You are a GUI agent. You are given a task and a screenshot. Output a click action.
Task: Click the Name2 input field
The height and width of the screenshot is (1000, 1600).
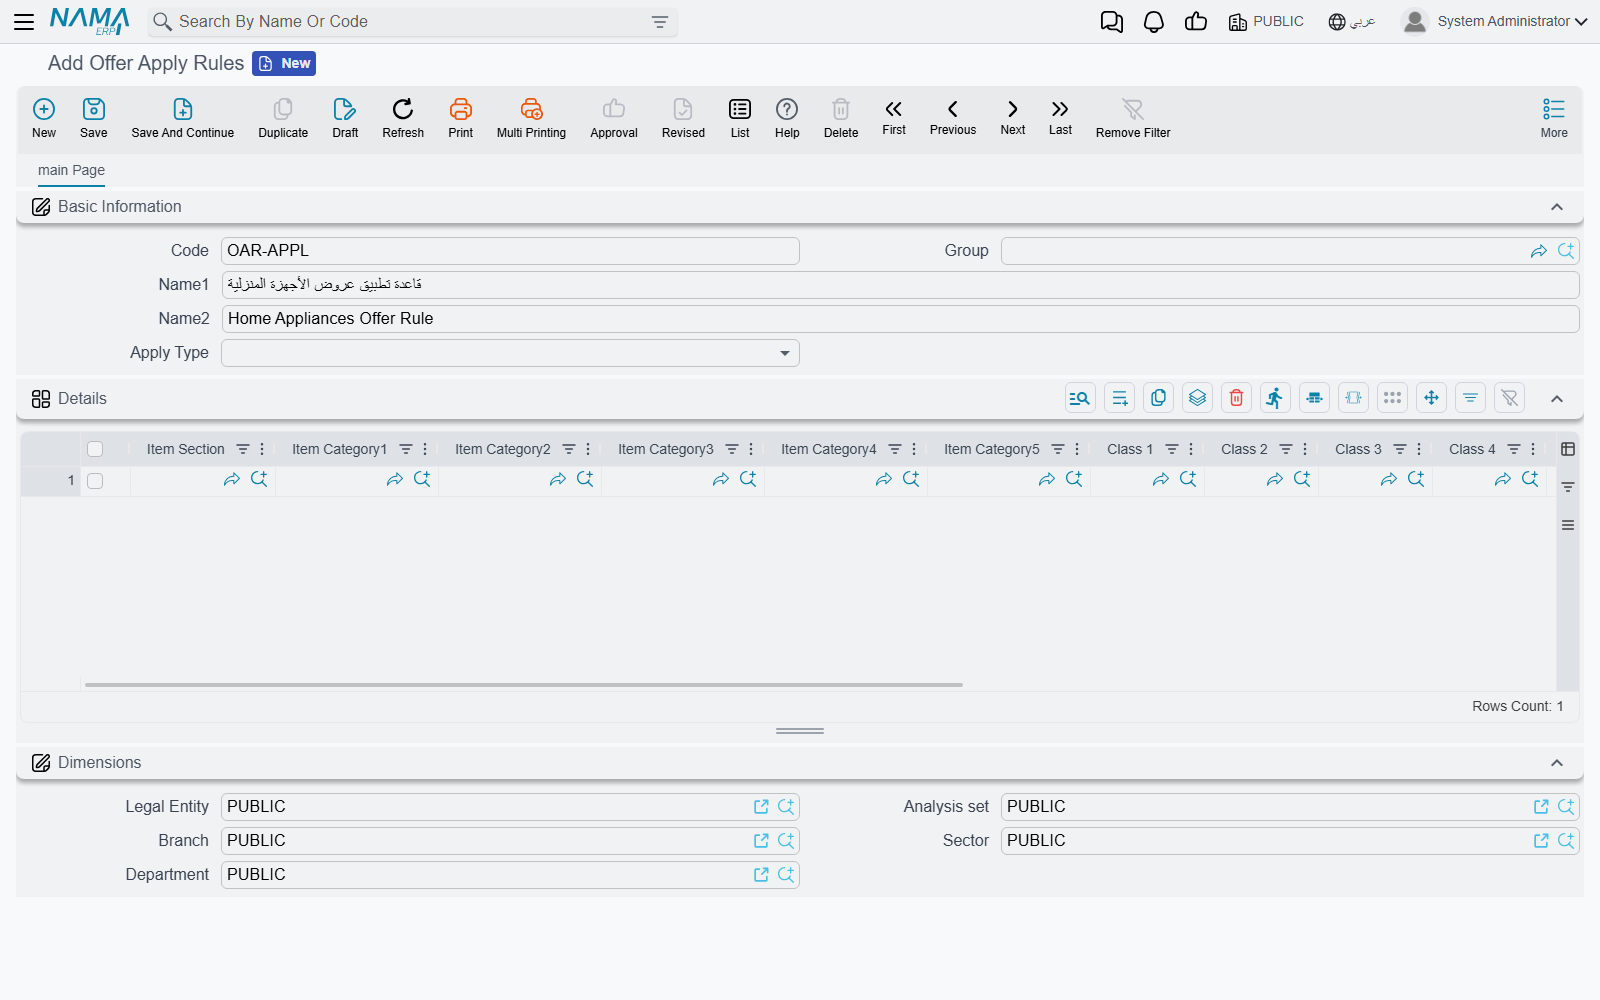coord(900,319)
